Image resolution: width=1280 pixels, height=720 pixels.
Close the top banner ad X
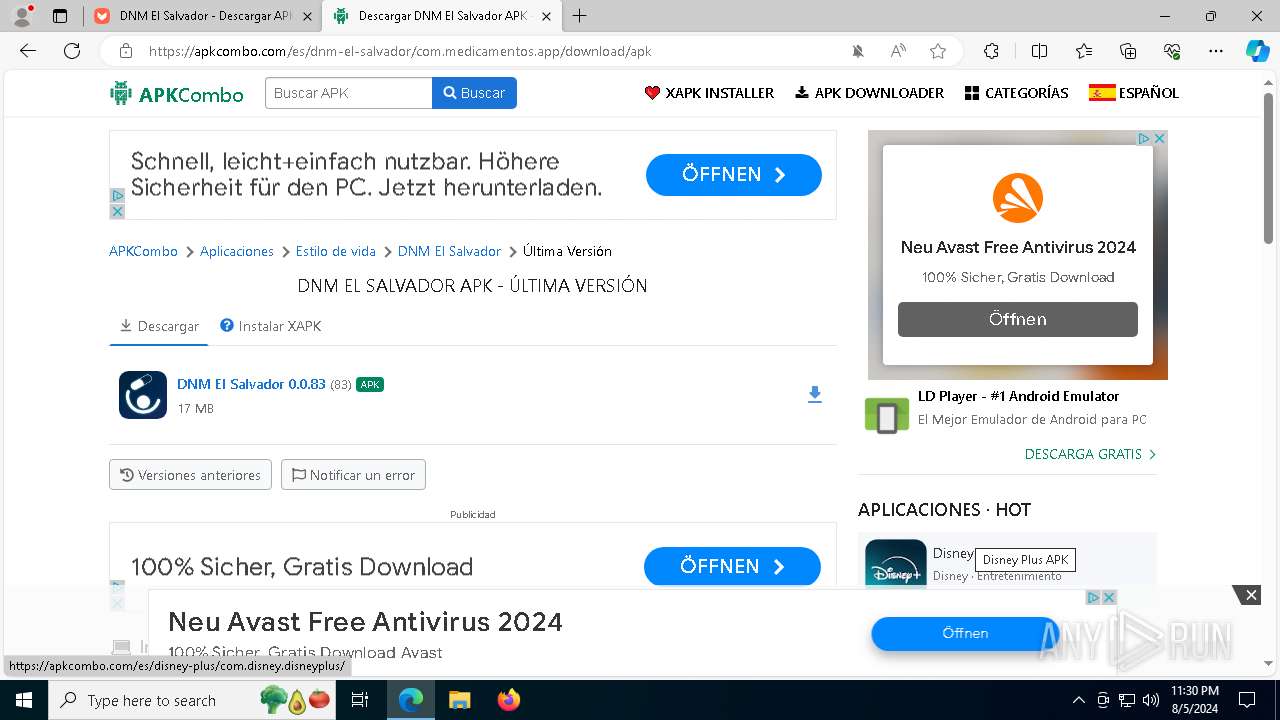tap(117, 211)
